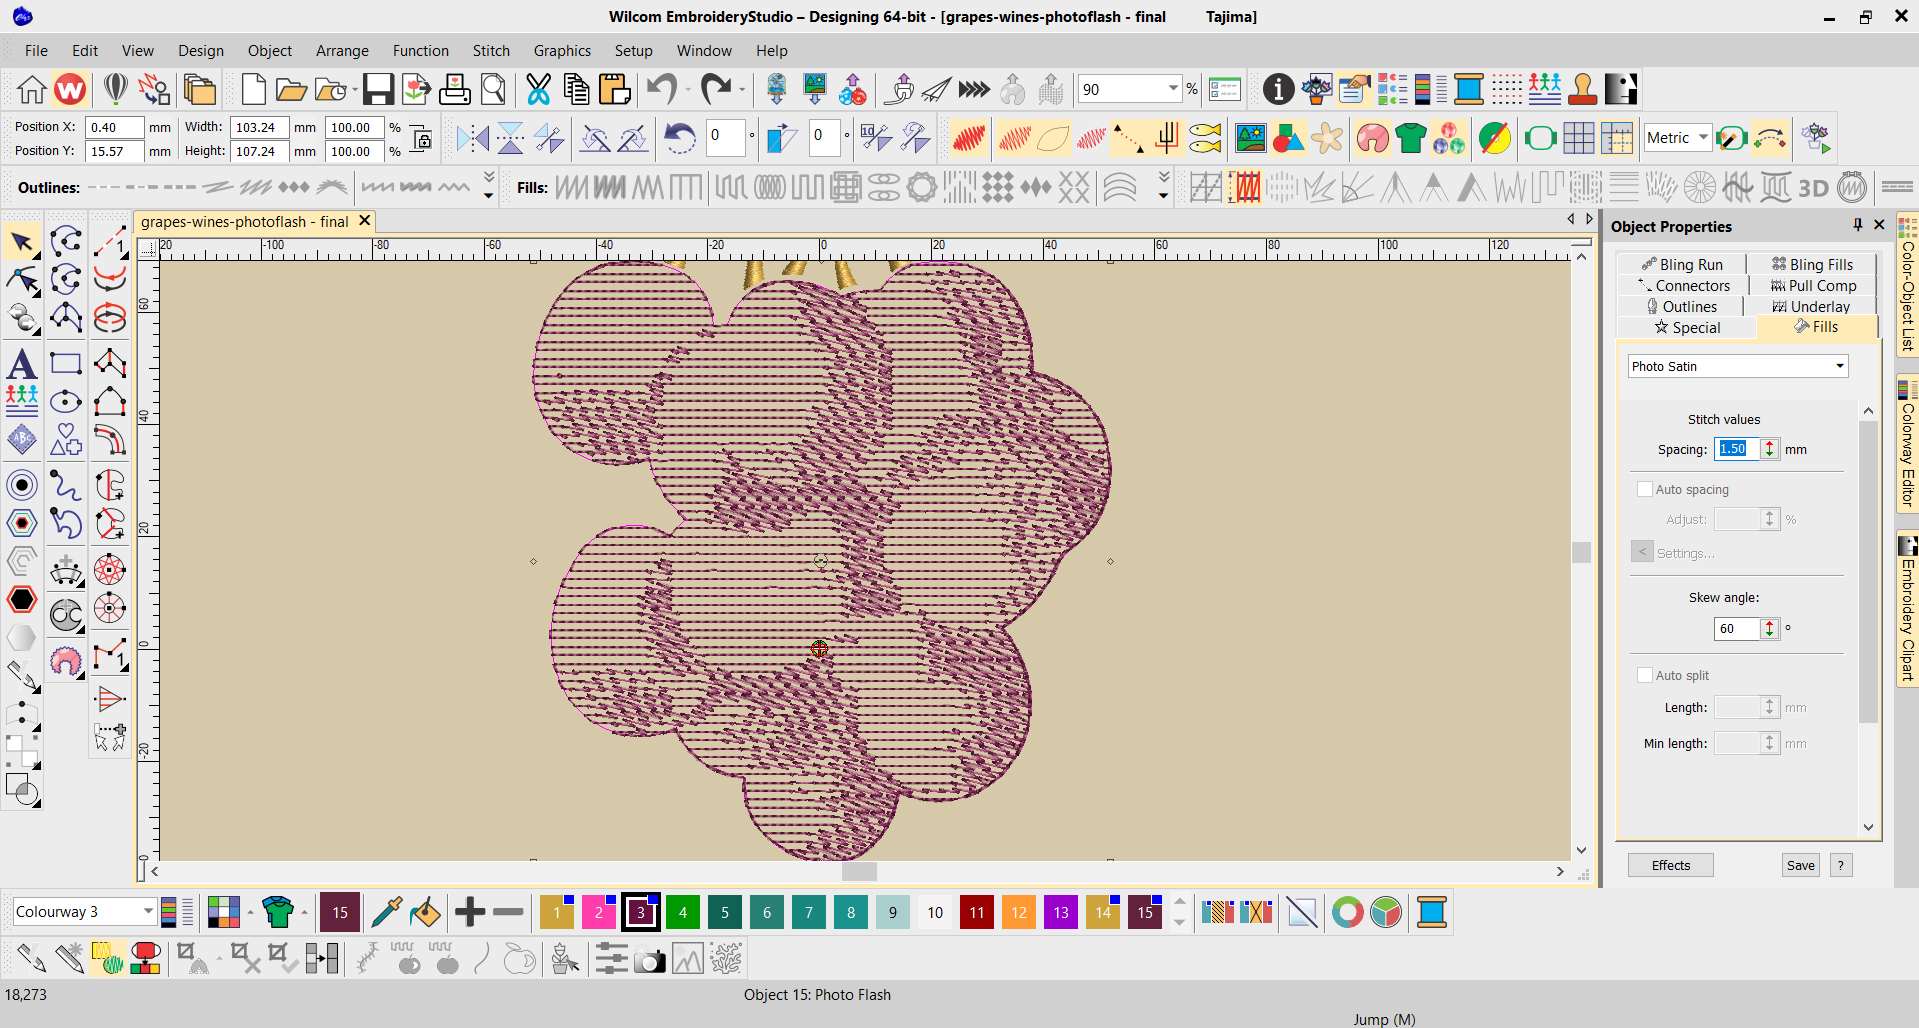Click the Print design icon
Screen dimensions: 1919x1028
click(455, 90)
